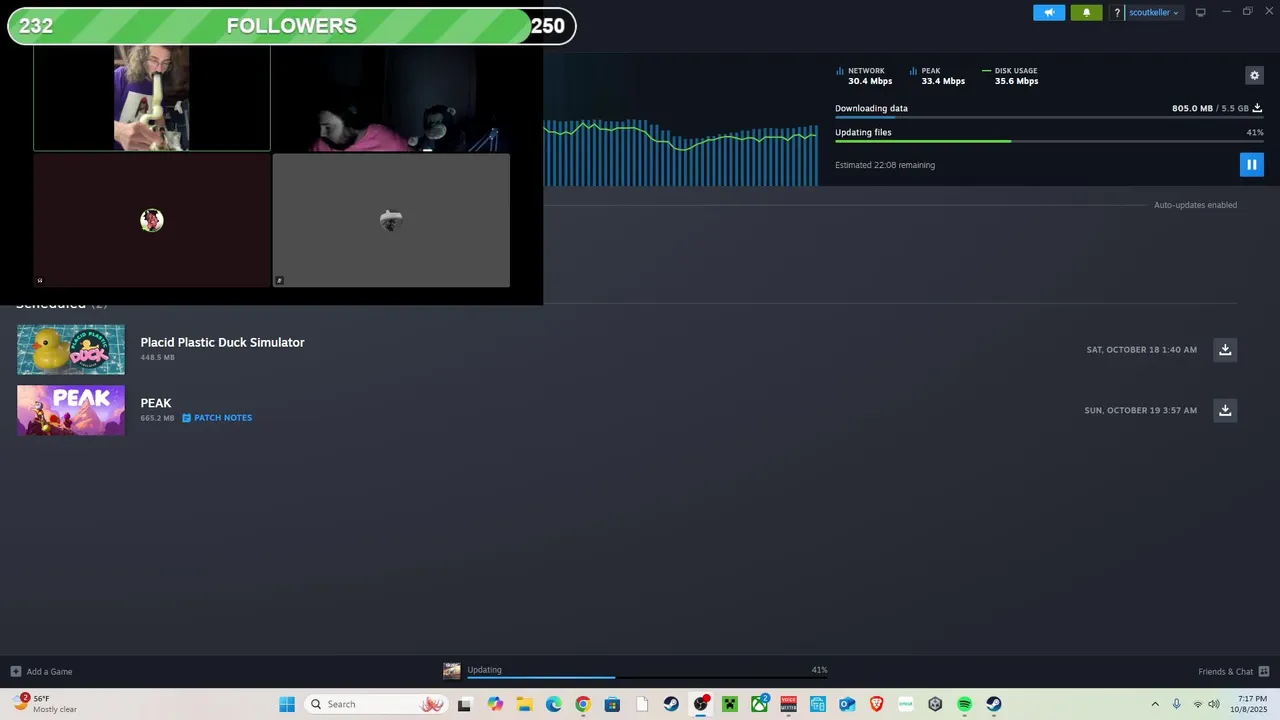
Task: Open the volume speaker tray icon
Action: (x=1214, y=704)
